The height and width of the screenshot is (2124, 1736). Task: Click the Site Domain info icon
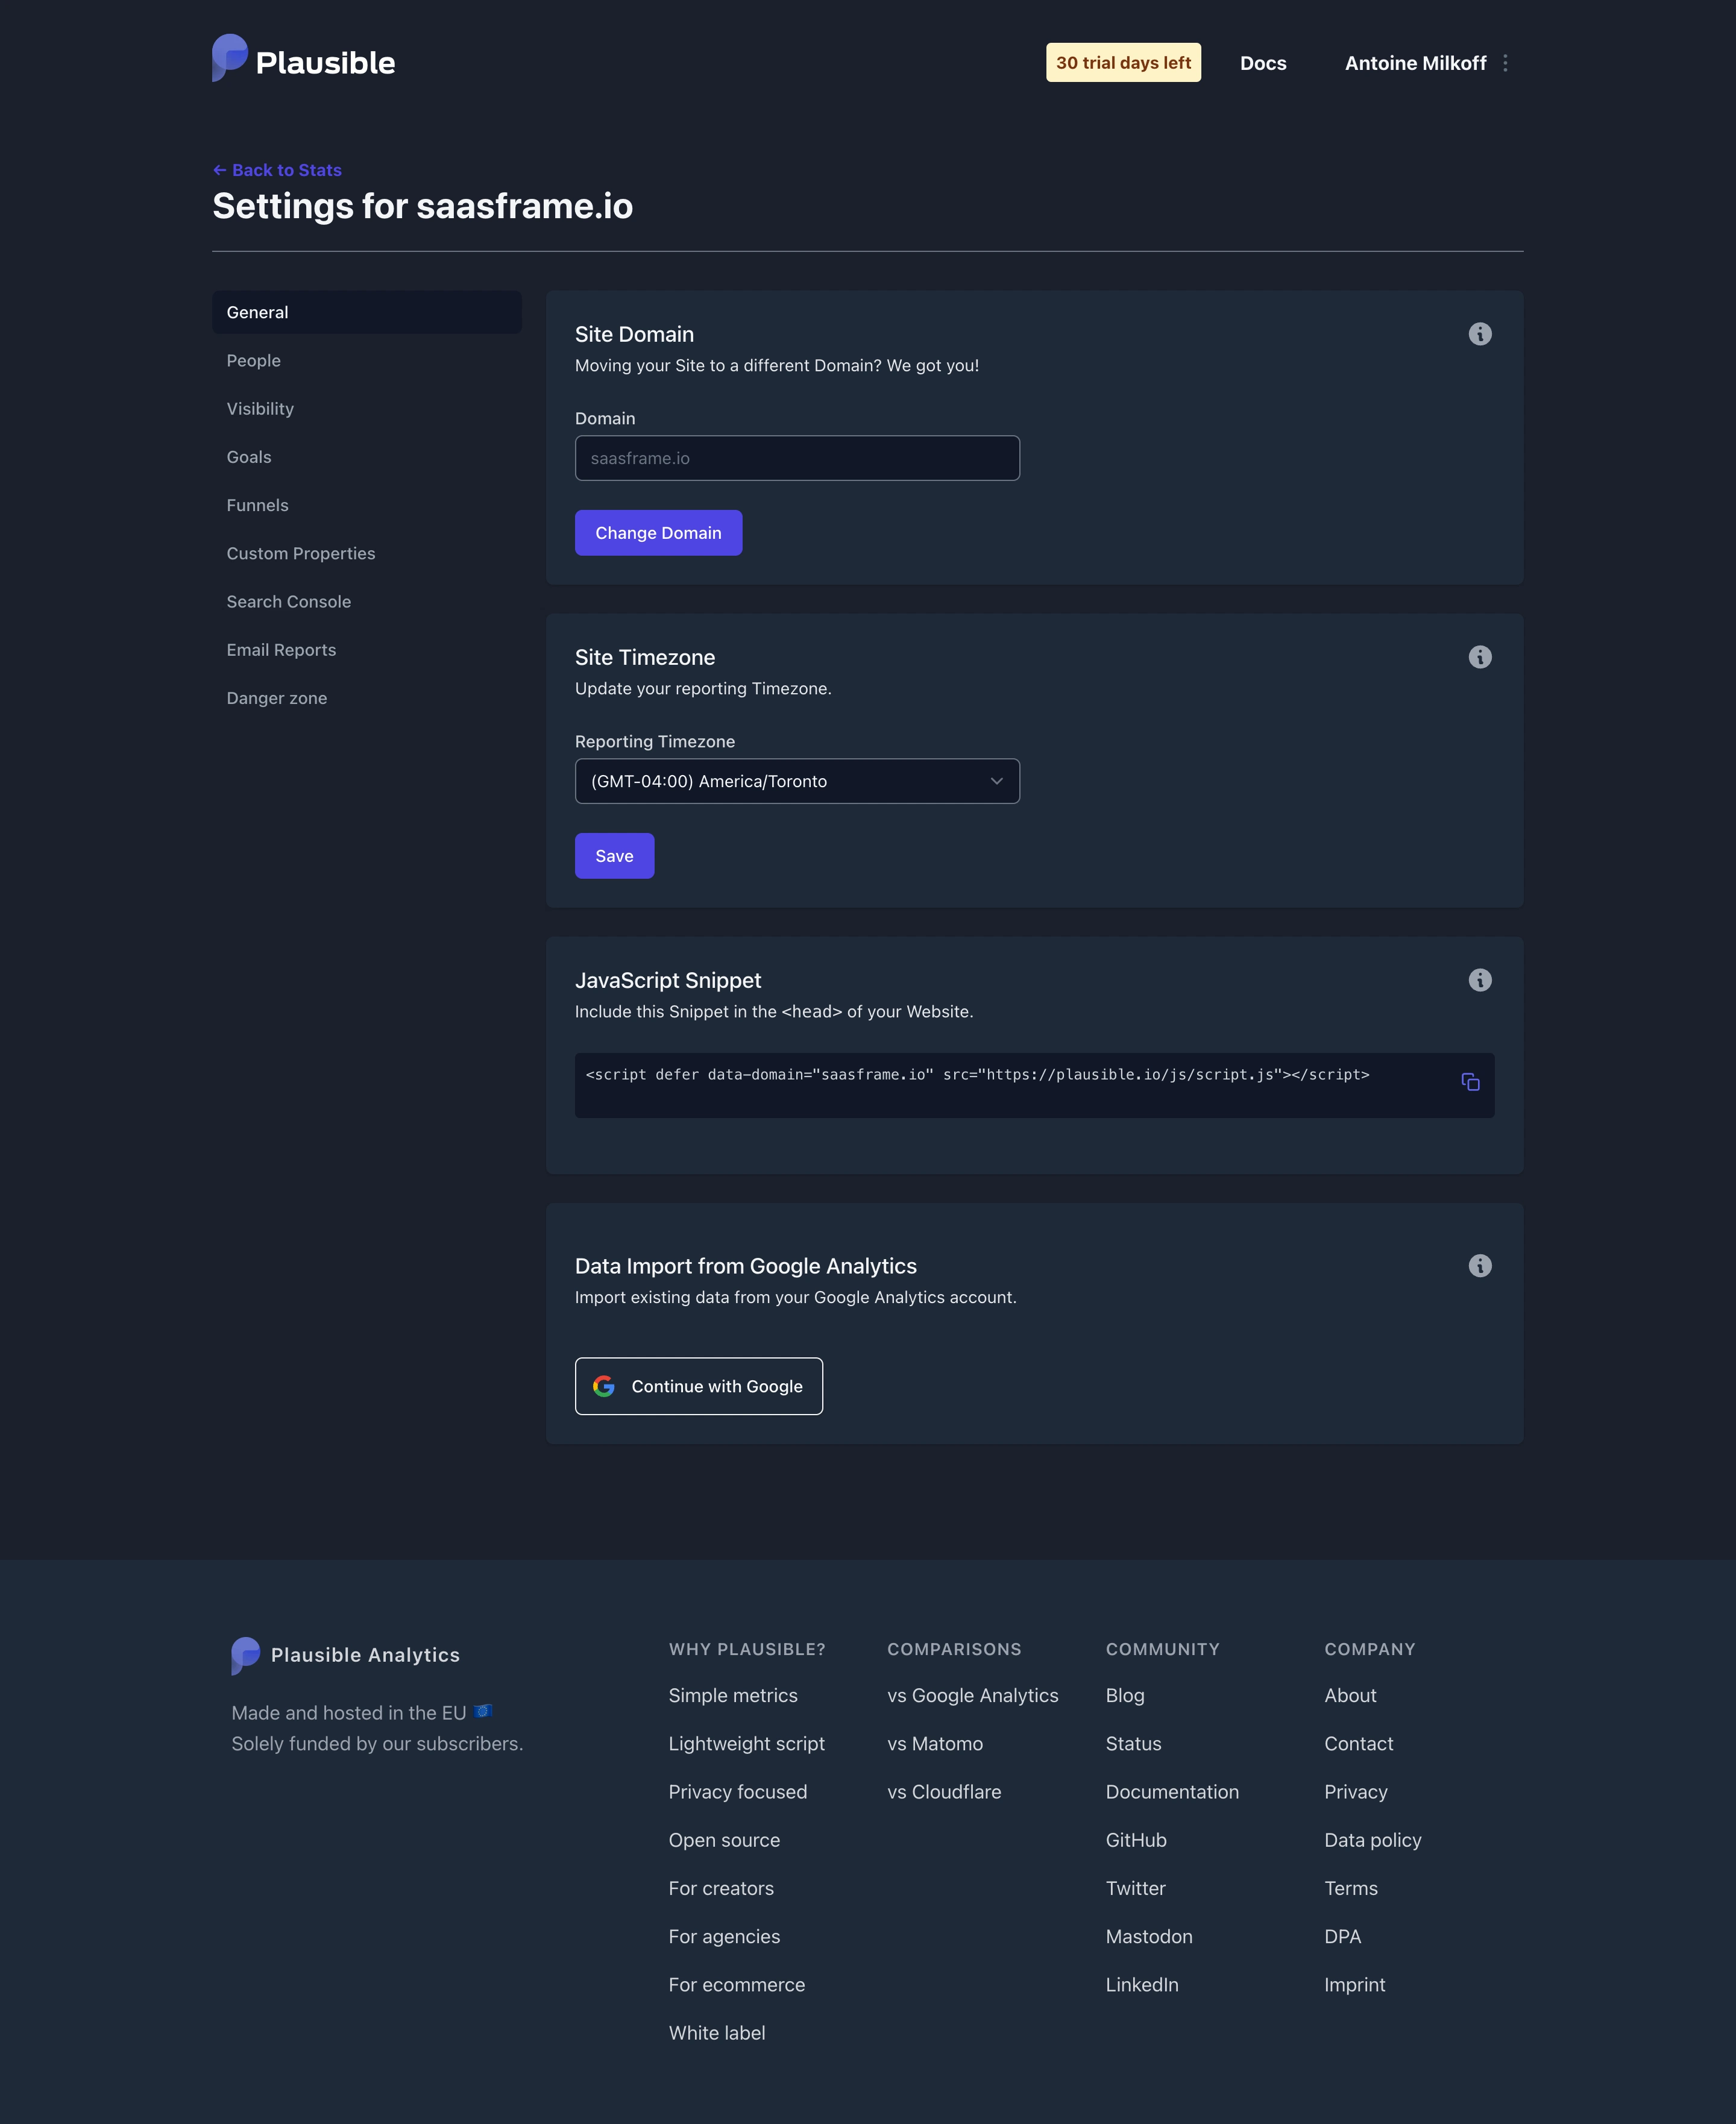click(x=1480, y=334)
